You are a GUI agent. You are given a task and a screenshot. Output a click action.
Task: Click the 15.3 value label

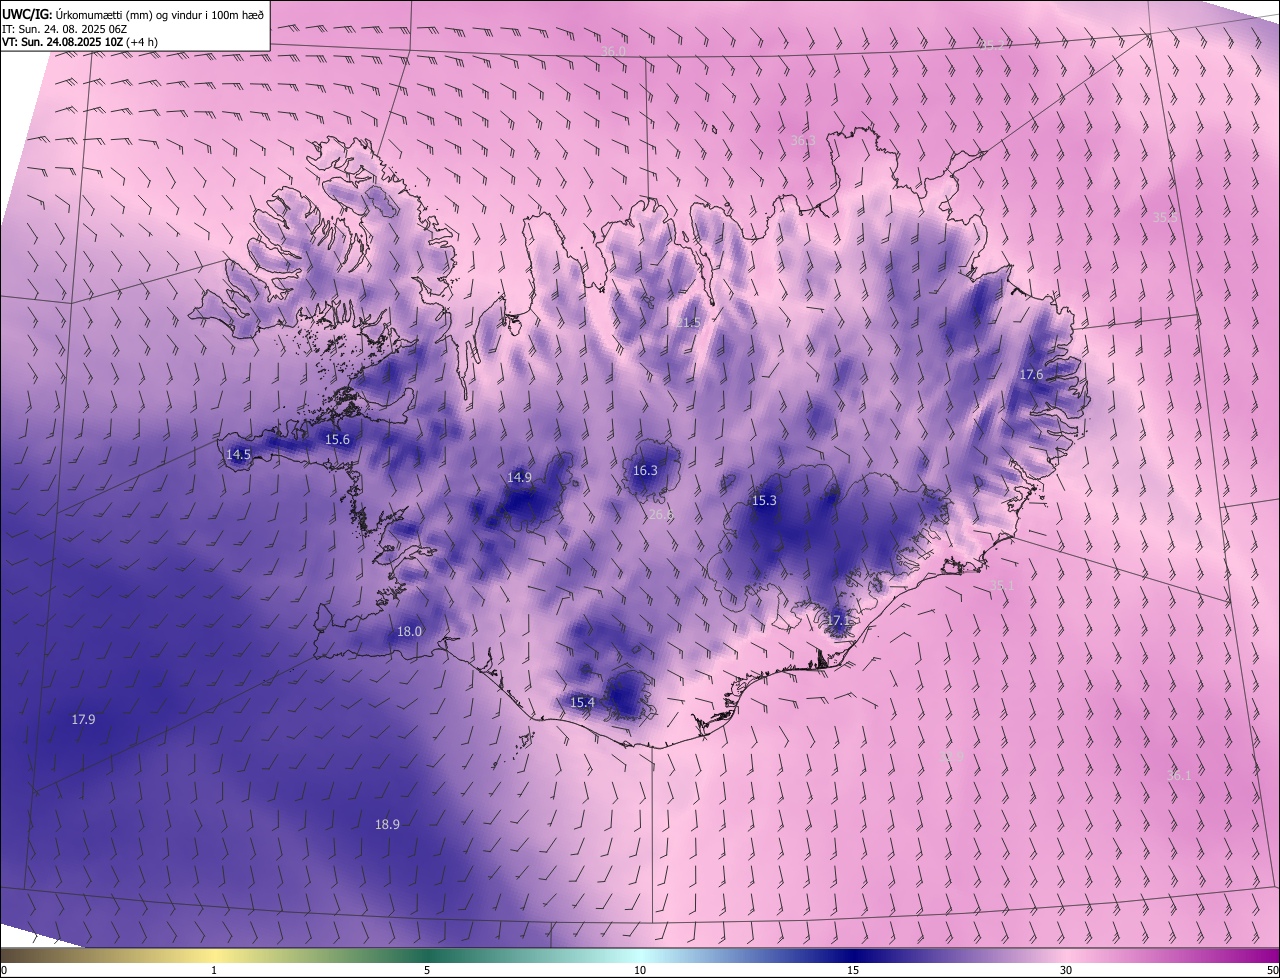point(764,501)
